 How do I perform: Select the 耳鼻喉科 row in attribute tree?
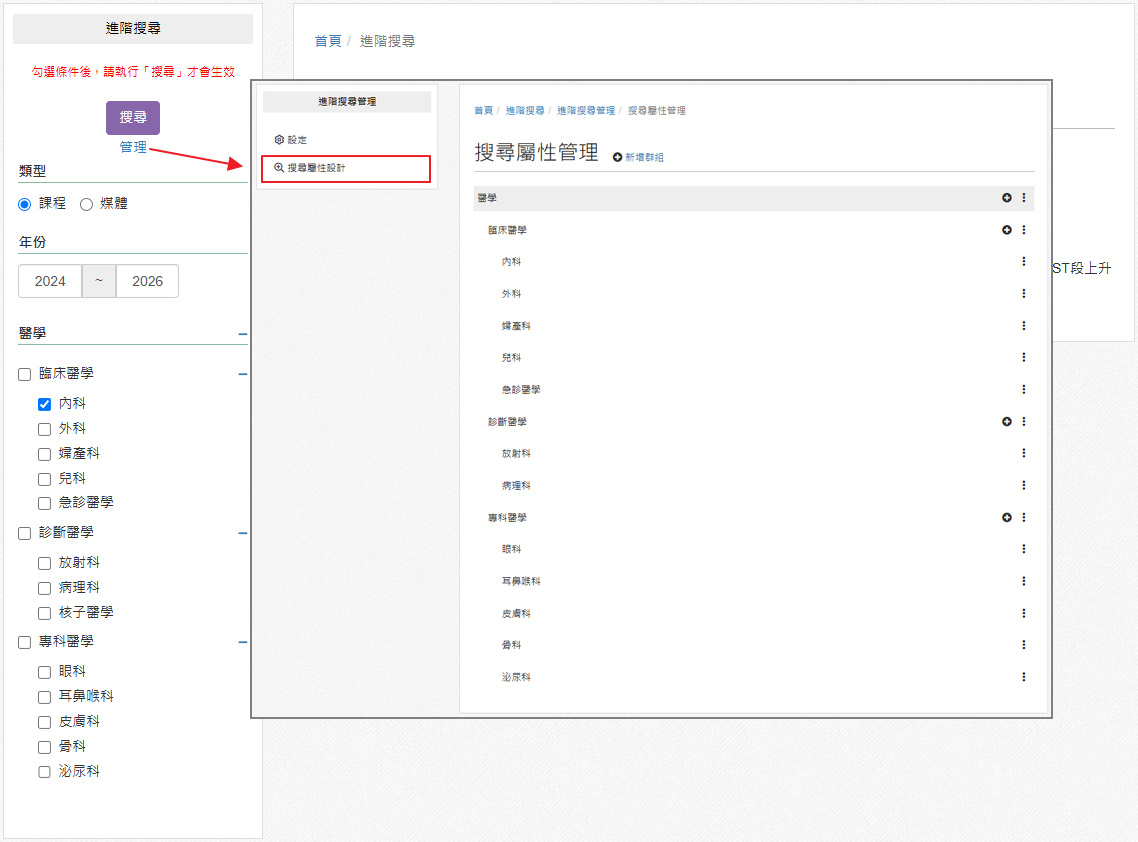click(753, 581)
